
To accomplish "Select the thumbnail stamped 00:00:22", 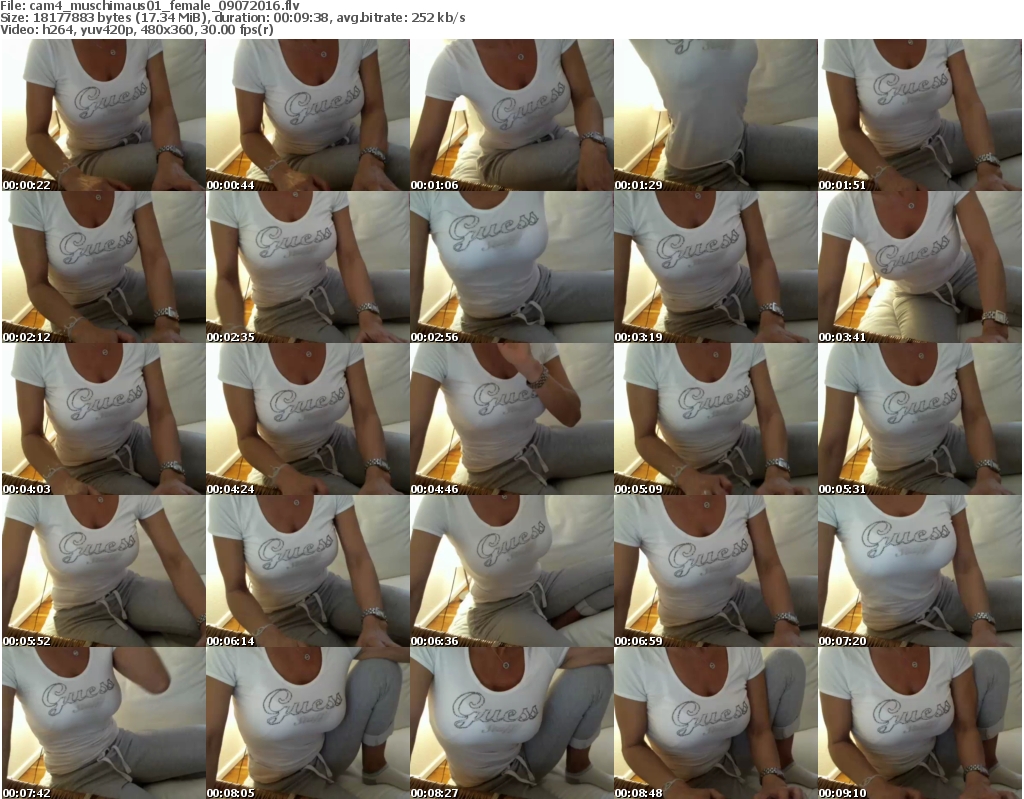I will pos(103,115).
